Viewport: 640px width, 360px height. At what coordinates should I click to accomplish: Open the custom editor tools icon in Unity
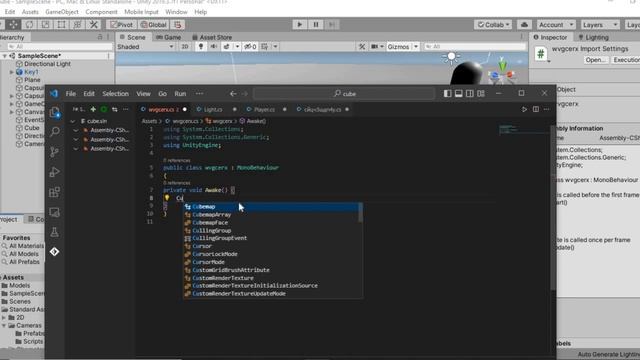(93, 24)
